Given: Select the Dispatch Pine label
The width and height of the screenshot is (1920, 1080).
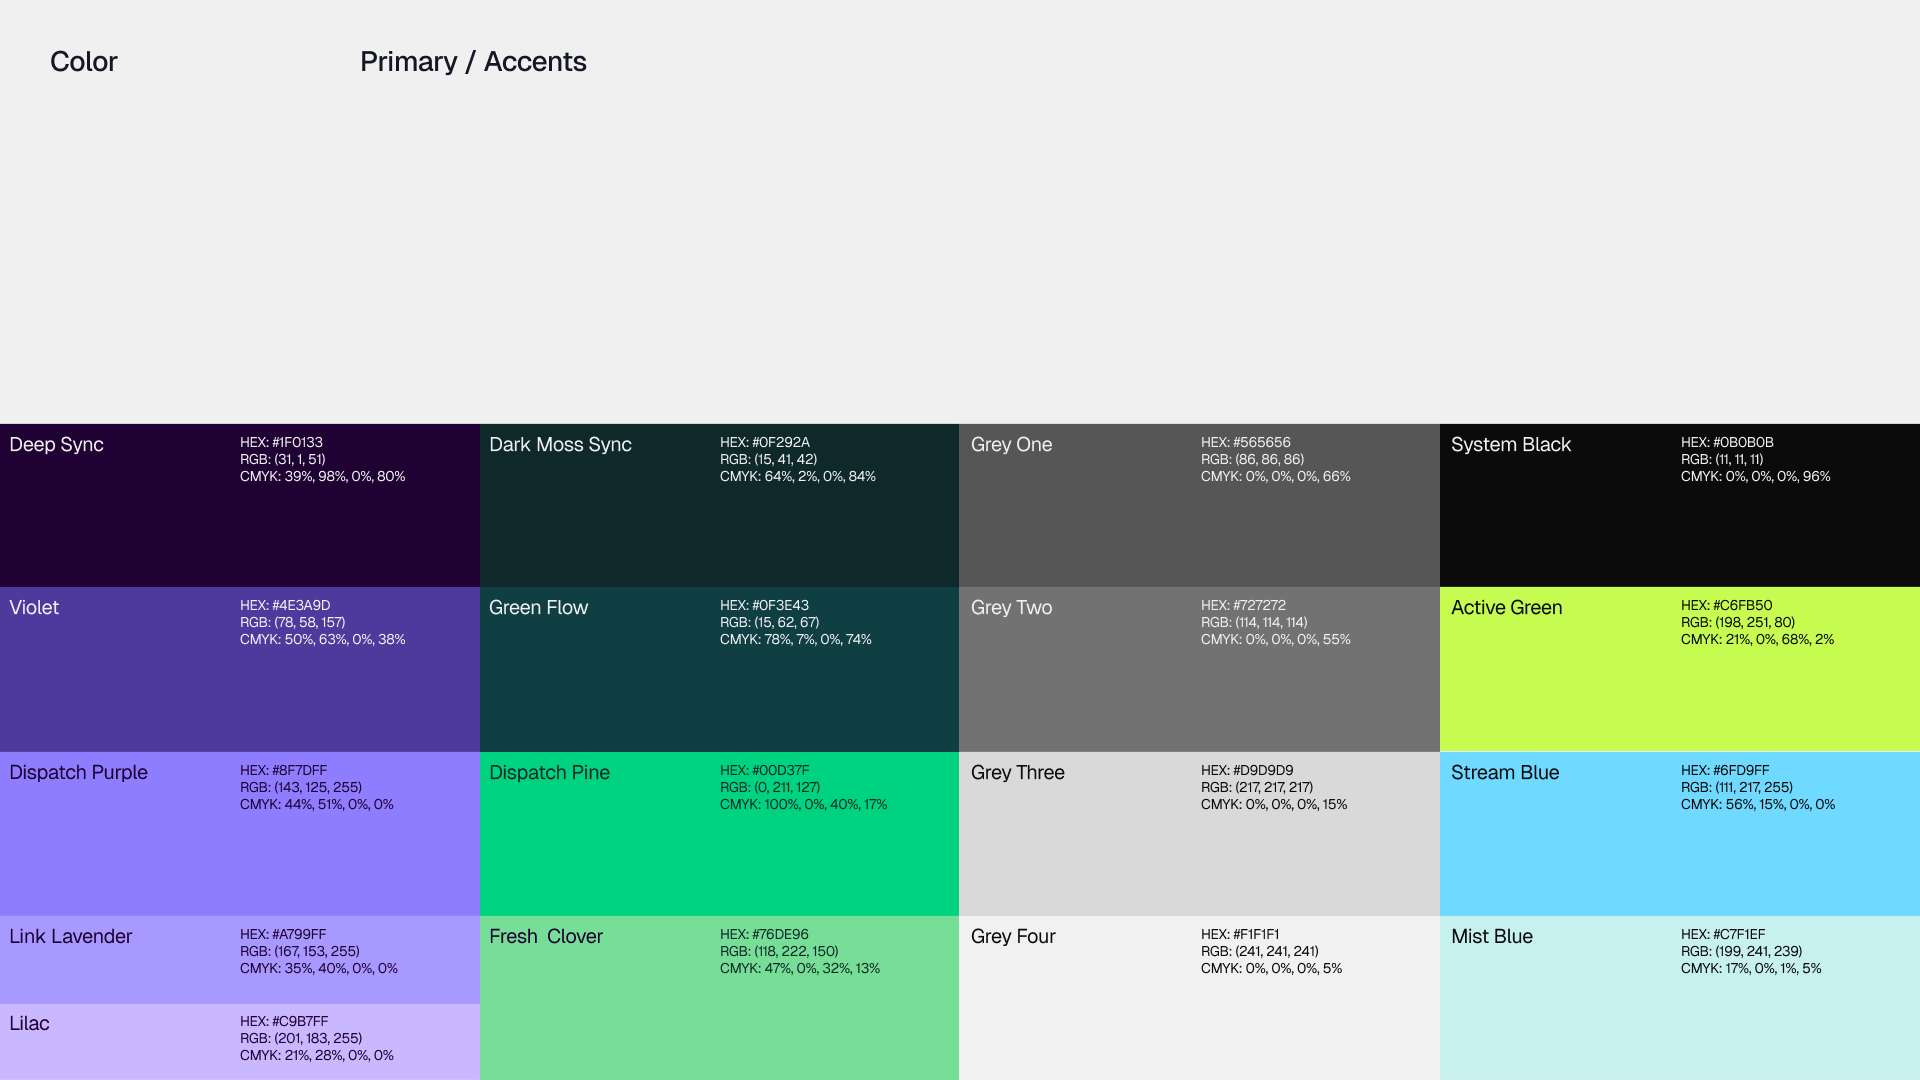Looking at the screenshot, I should coord(549,773).
